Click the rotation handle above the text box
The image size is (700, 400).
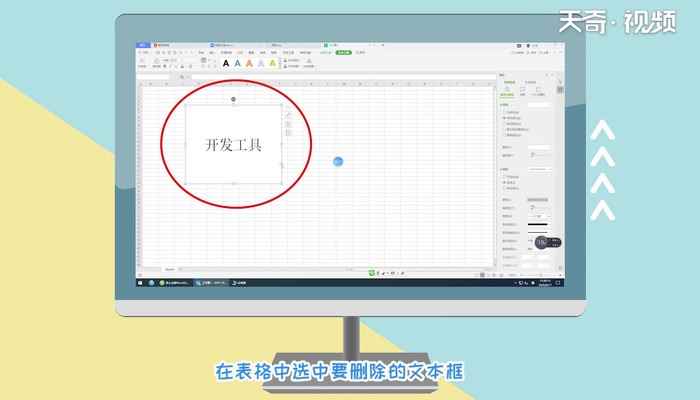coord(234,99)
